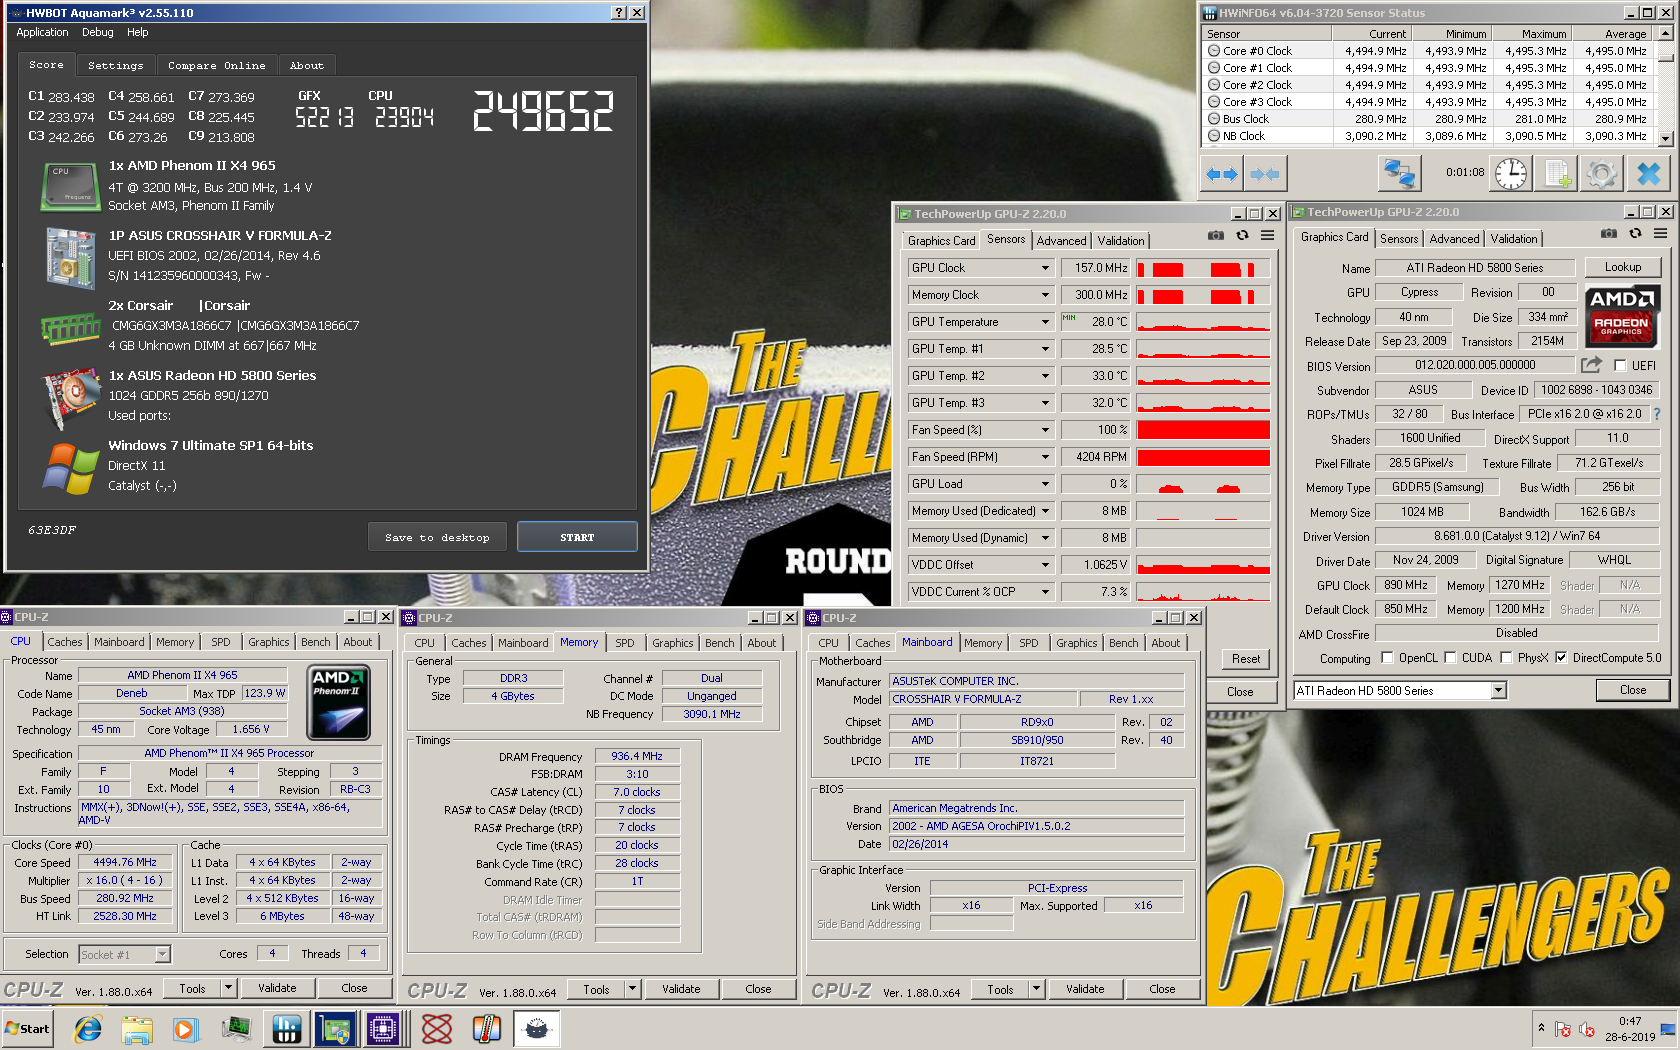Screen dimensions: 1680x1050
Task: Open Socket #1 selection dropdown in CPU-Z
Action: (125, 955)
